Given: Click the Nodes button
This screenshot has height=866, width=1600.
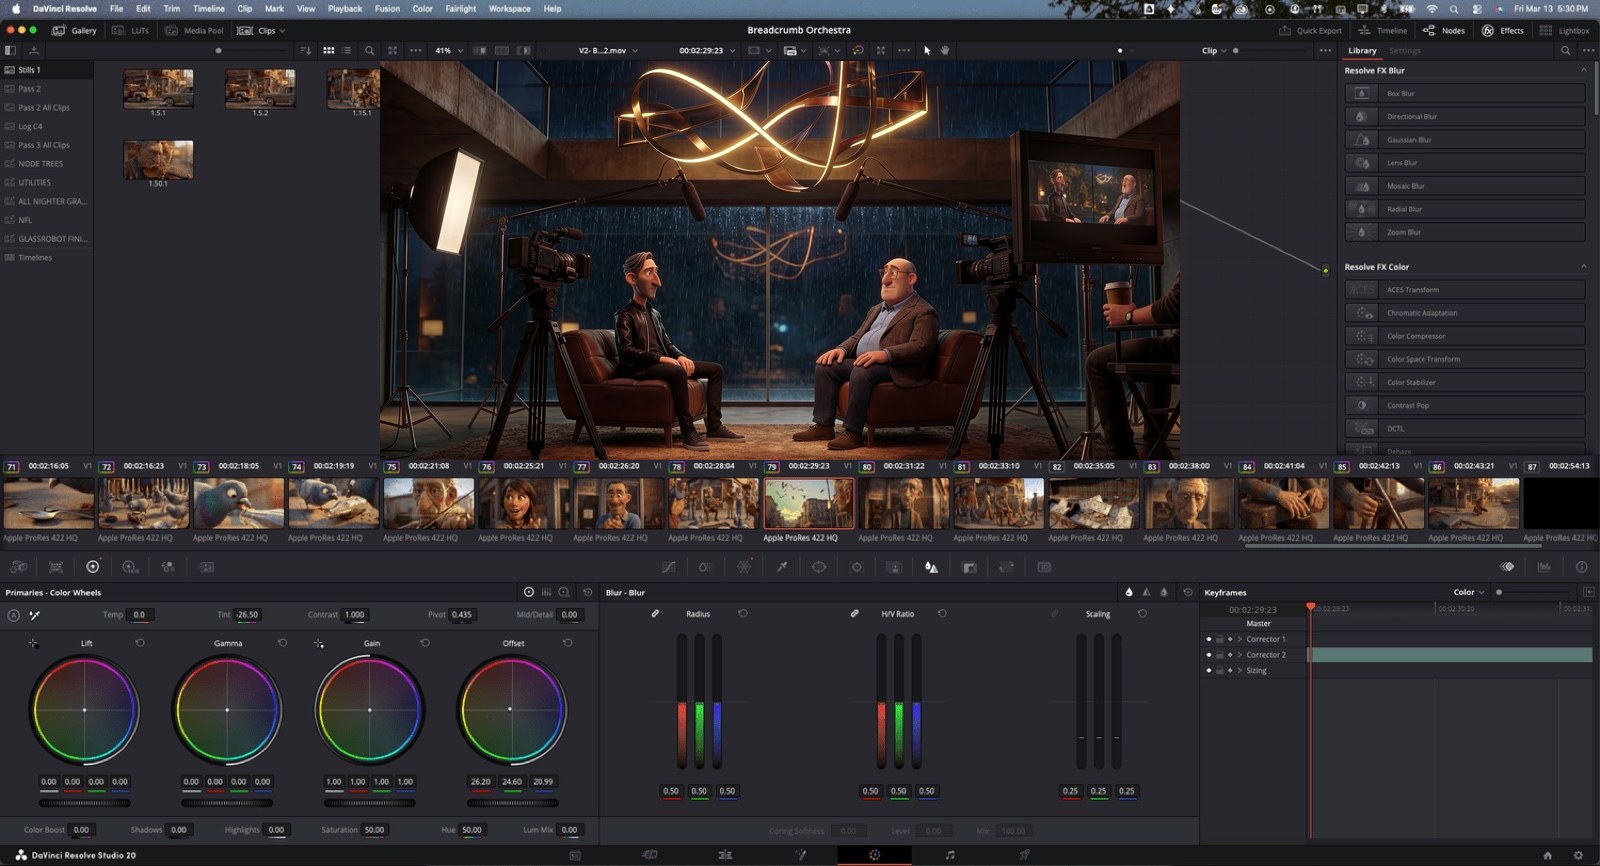Looking at the screenshot, I should coord(1444,30).
